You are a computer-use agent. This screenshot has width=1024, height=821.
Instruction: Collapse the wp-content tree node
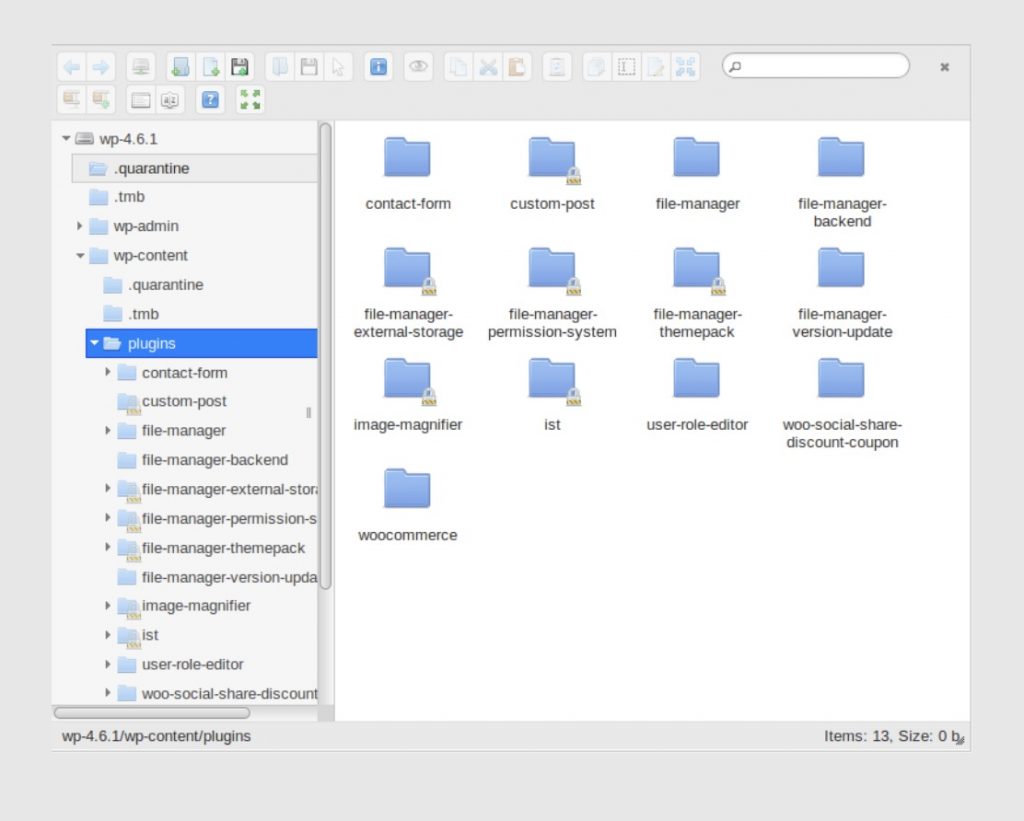[x=80, y=255]
